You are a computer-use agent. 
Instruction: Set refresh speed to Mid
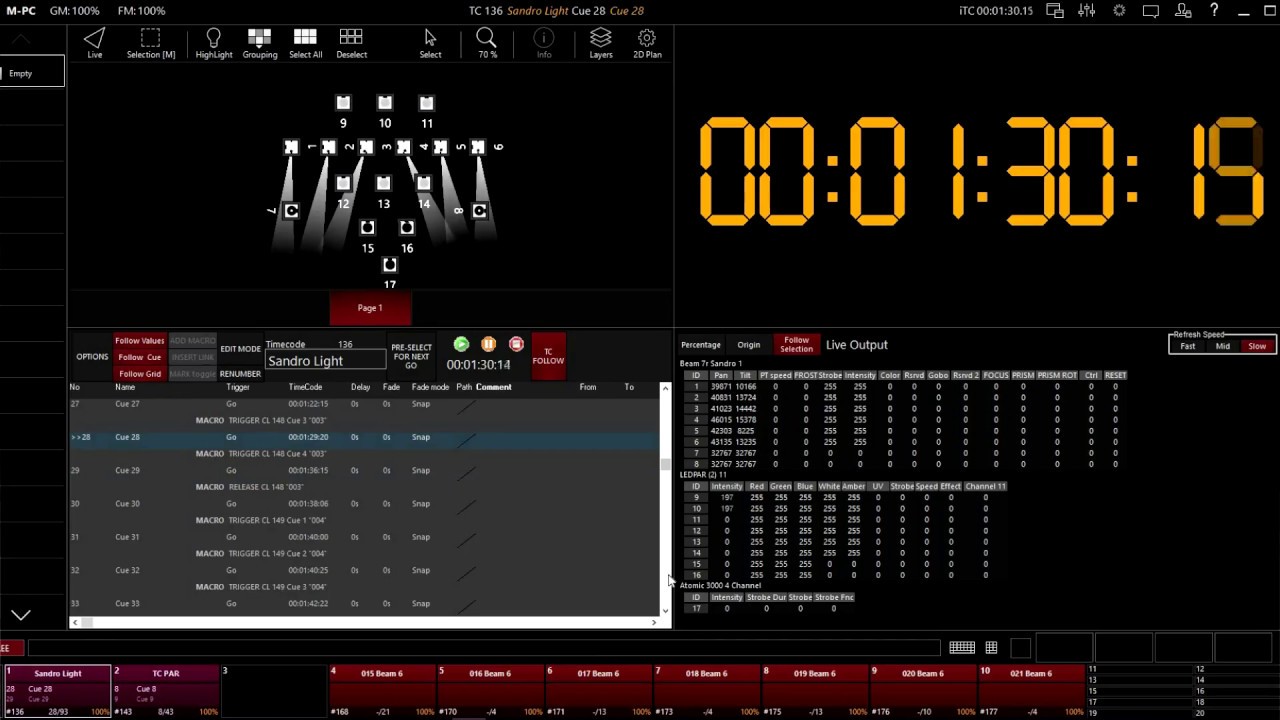(1222, 346)
